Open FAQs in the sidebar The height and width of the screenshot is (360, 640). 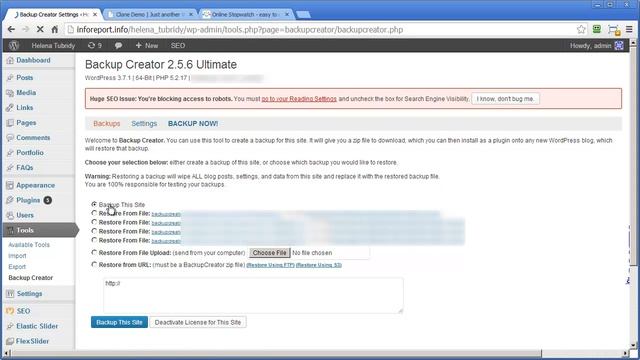coord(24,168)
